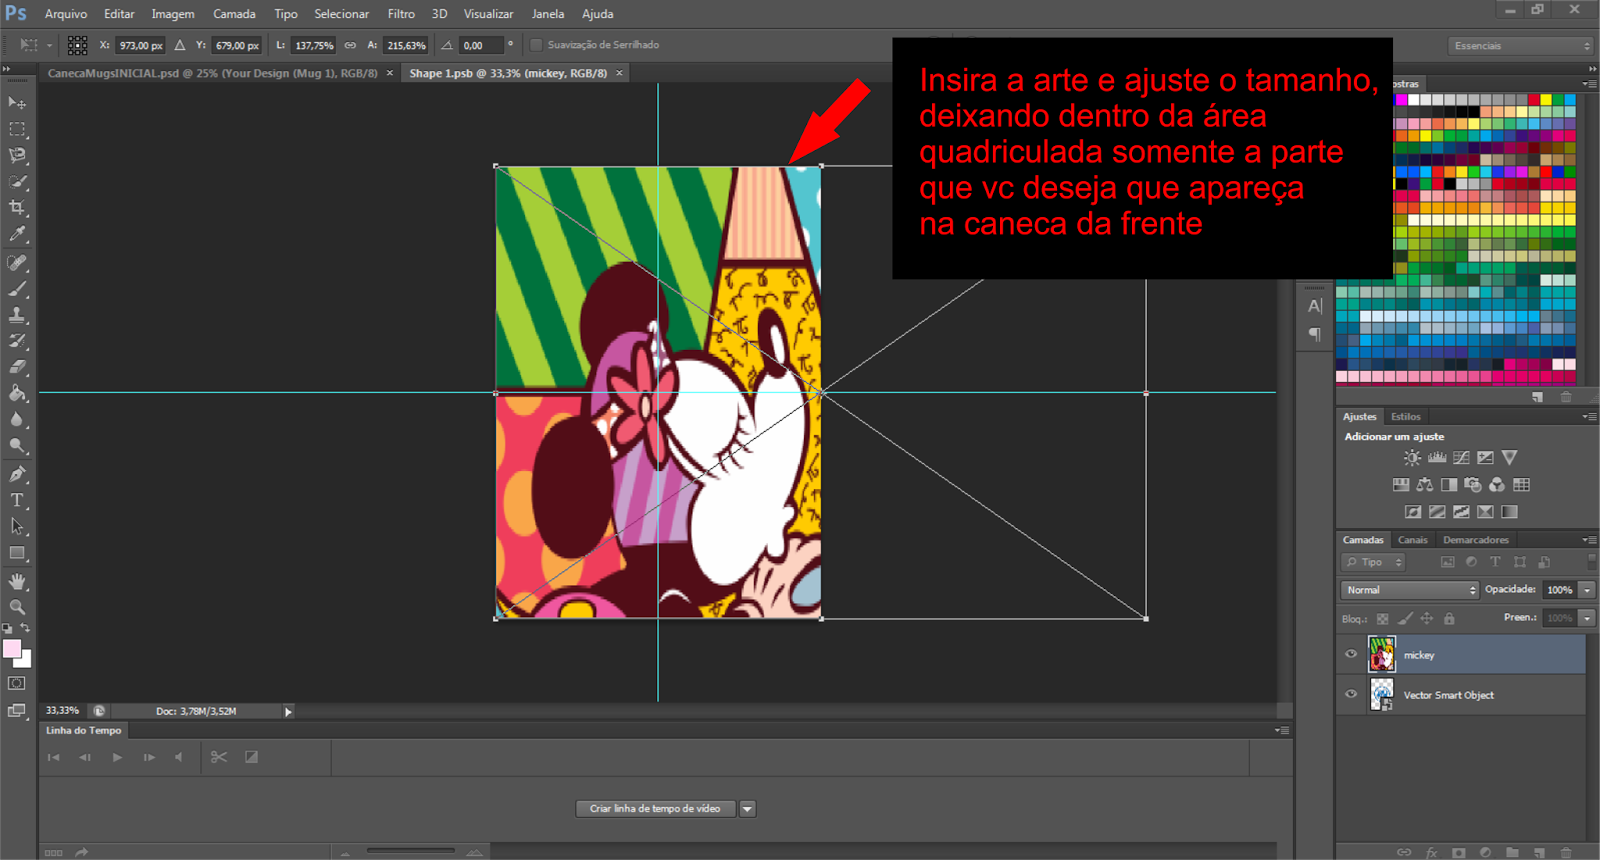Toggle maintain aspect ratio link
This screenshot has width=1600, height=860.
pos(350,45)
